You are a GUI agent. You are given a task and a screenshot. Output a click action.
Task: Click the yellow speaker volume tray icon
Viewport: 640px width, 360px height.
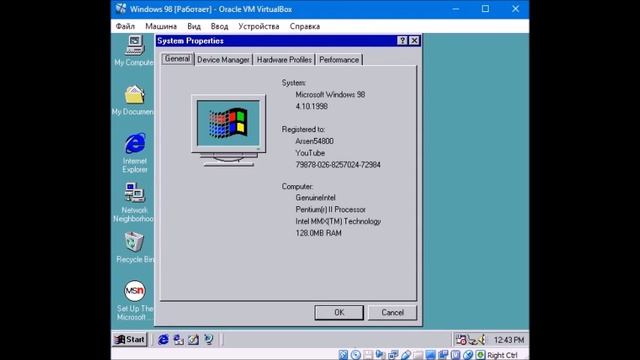point(481,340)
